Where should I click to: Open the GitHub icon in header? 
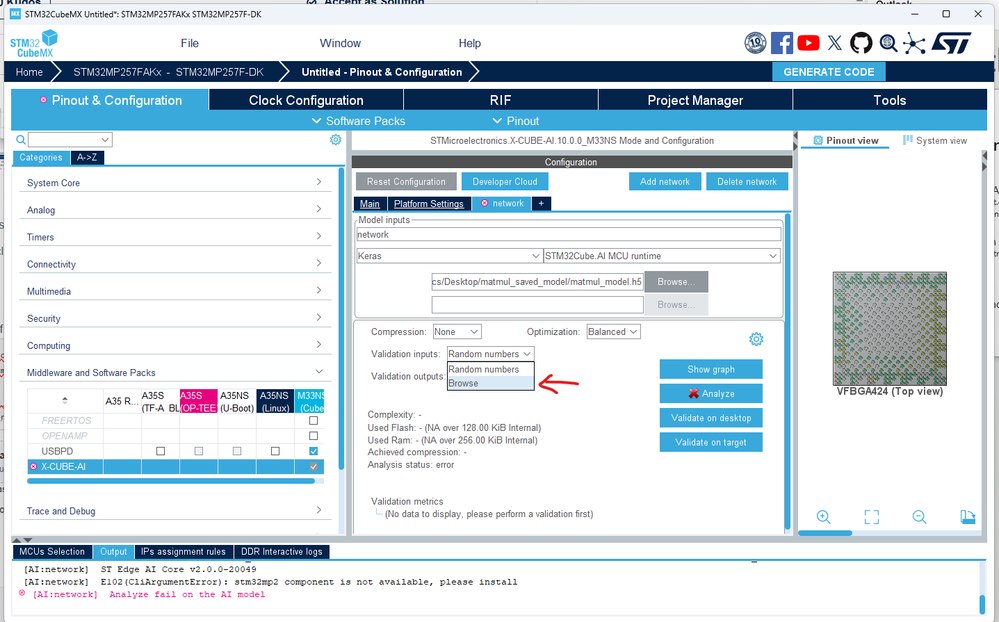[861, 43]
